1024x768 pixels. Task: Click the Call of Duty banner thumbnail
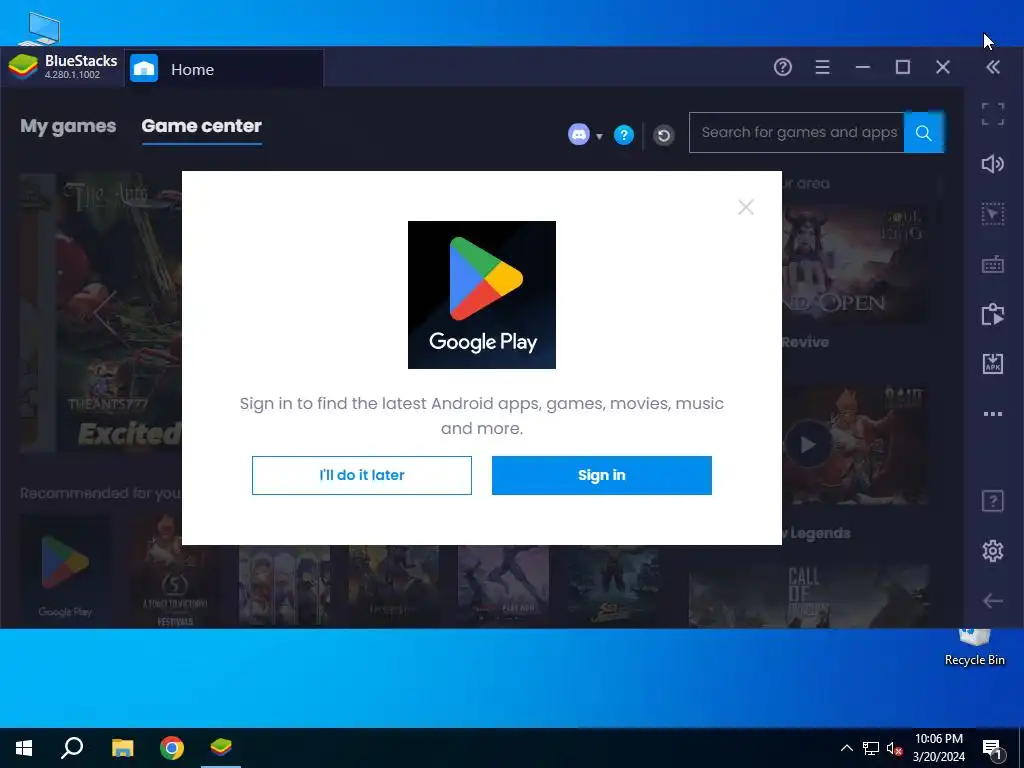tap(808, 596)
